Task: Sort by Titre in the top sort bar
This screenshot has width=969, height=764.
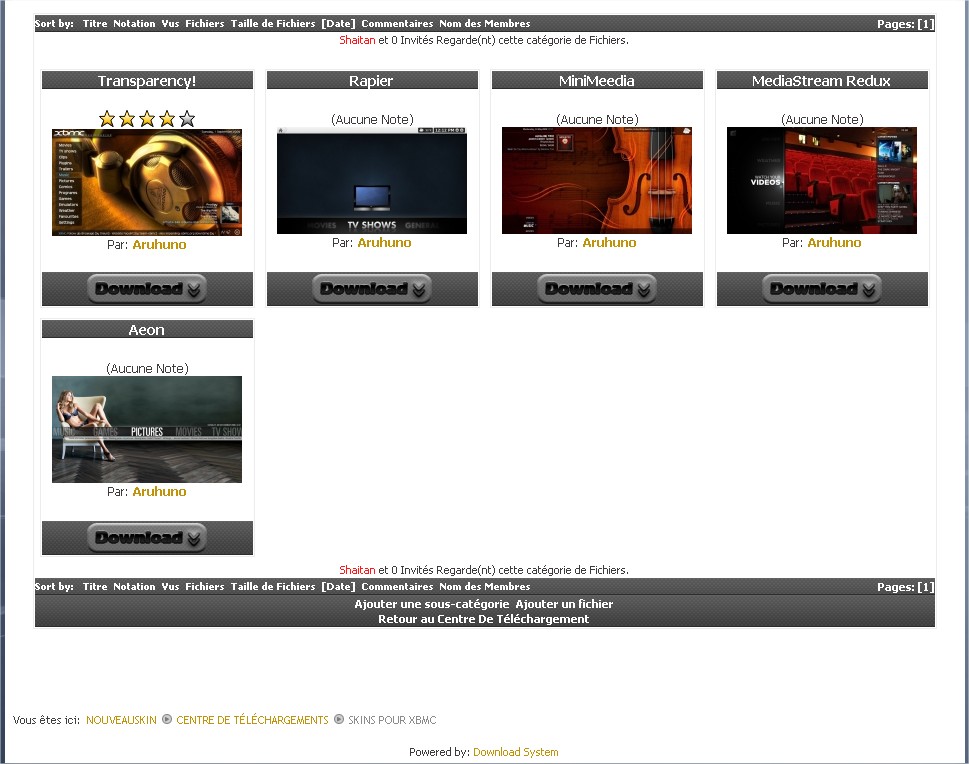Action: (95, 23)
